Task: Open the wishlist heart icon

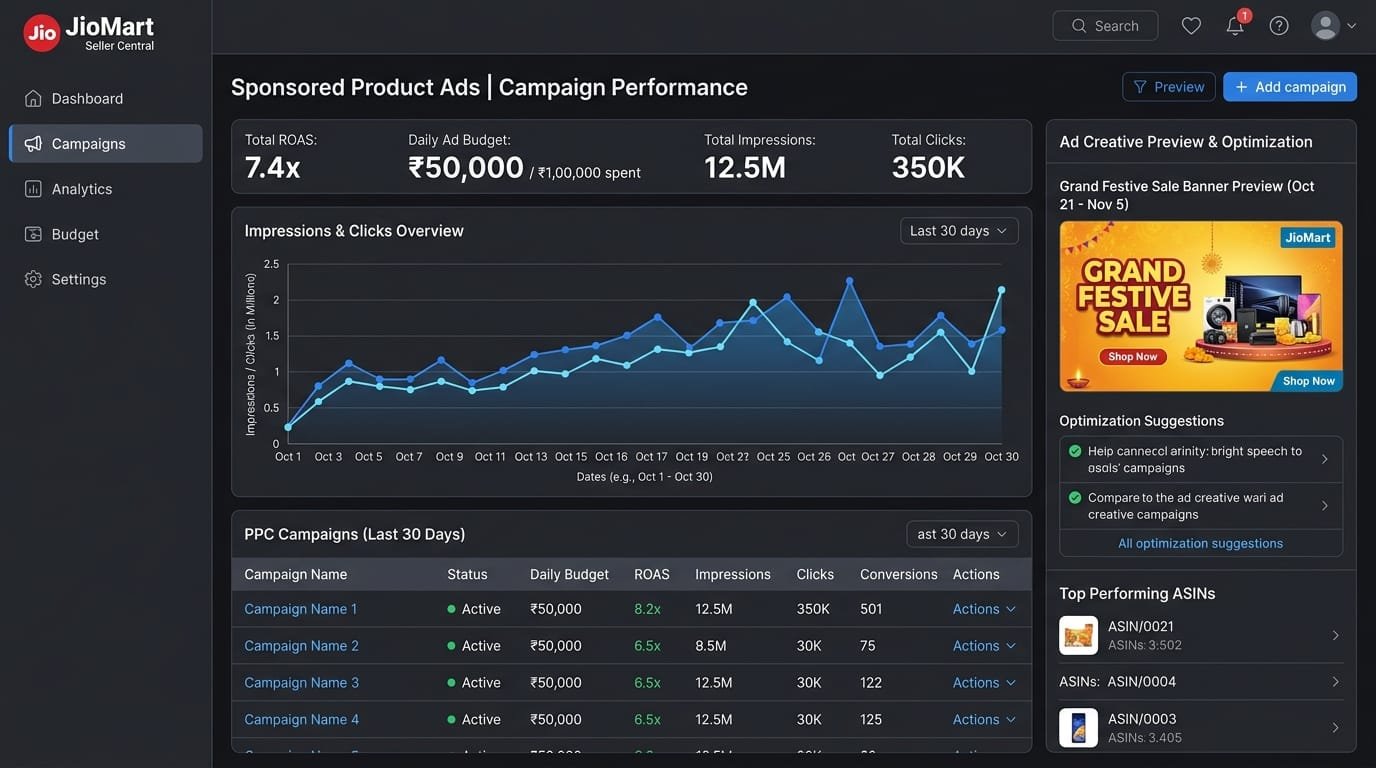Action: click(1191, 26)
